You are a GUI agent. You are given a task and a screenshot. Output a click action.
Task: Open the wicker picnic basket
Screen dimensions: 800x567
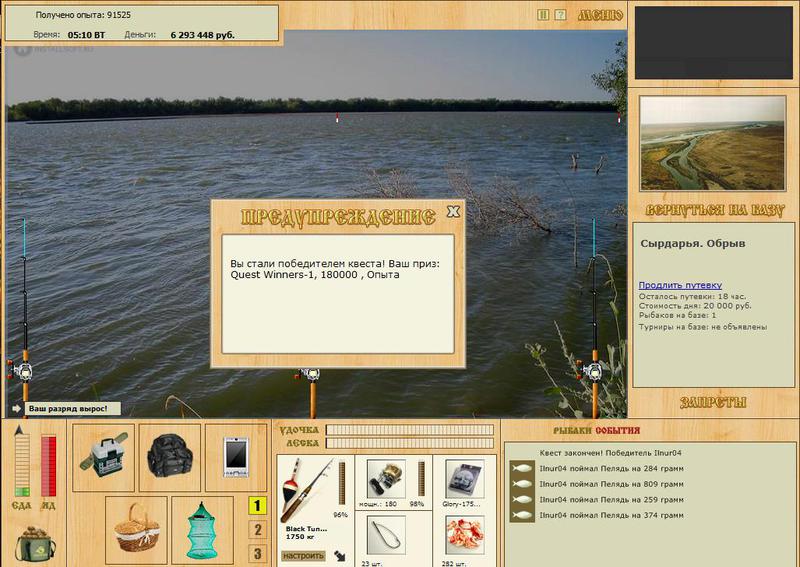pyautogui.click(x=136, y=528)
